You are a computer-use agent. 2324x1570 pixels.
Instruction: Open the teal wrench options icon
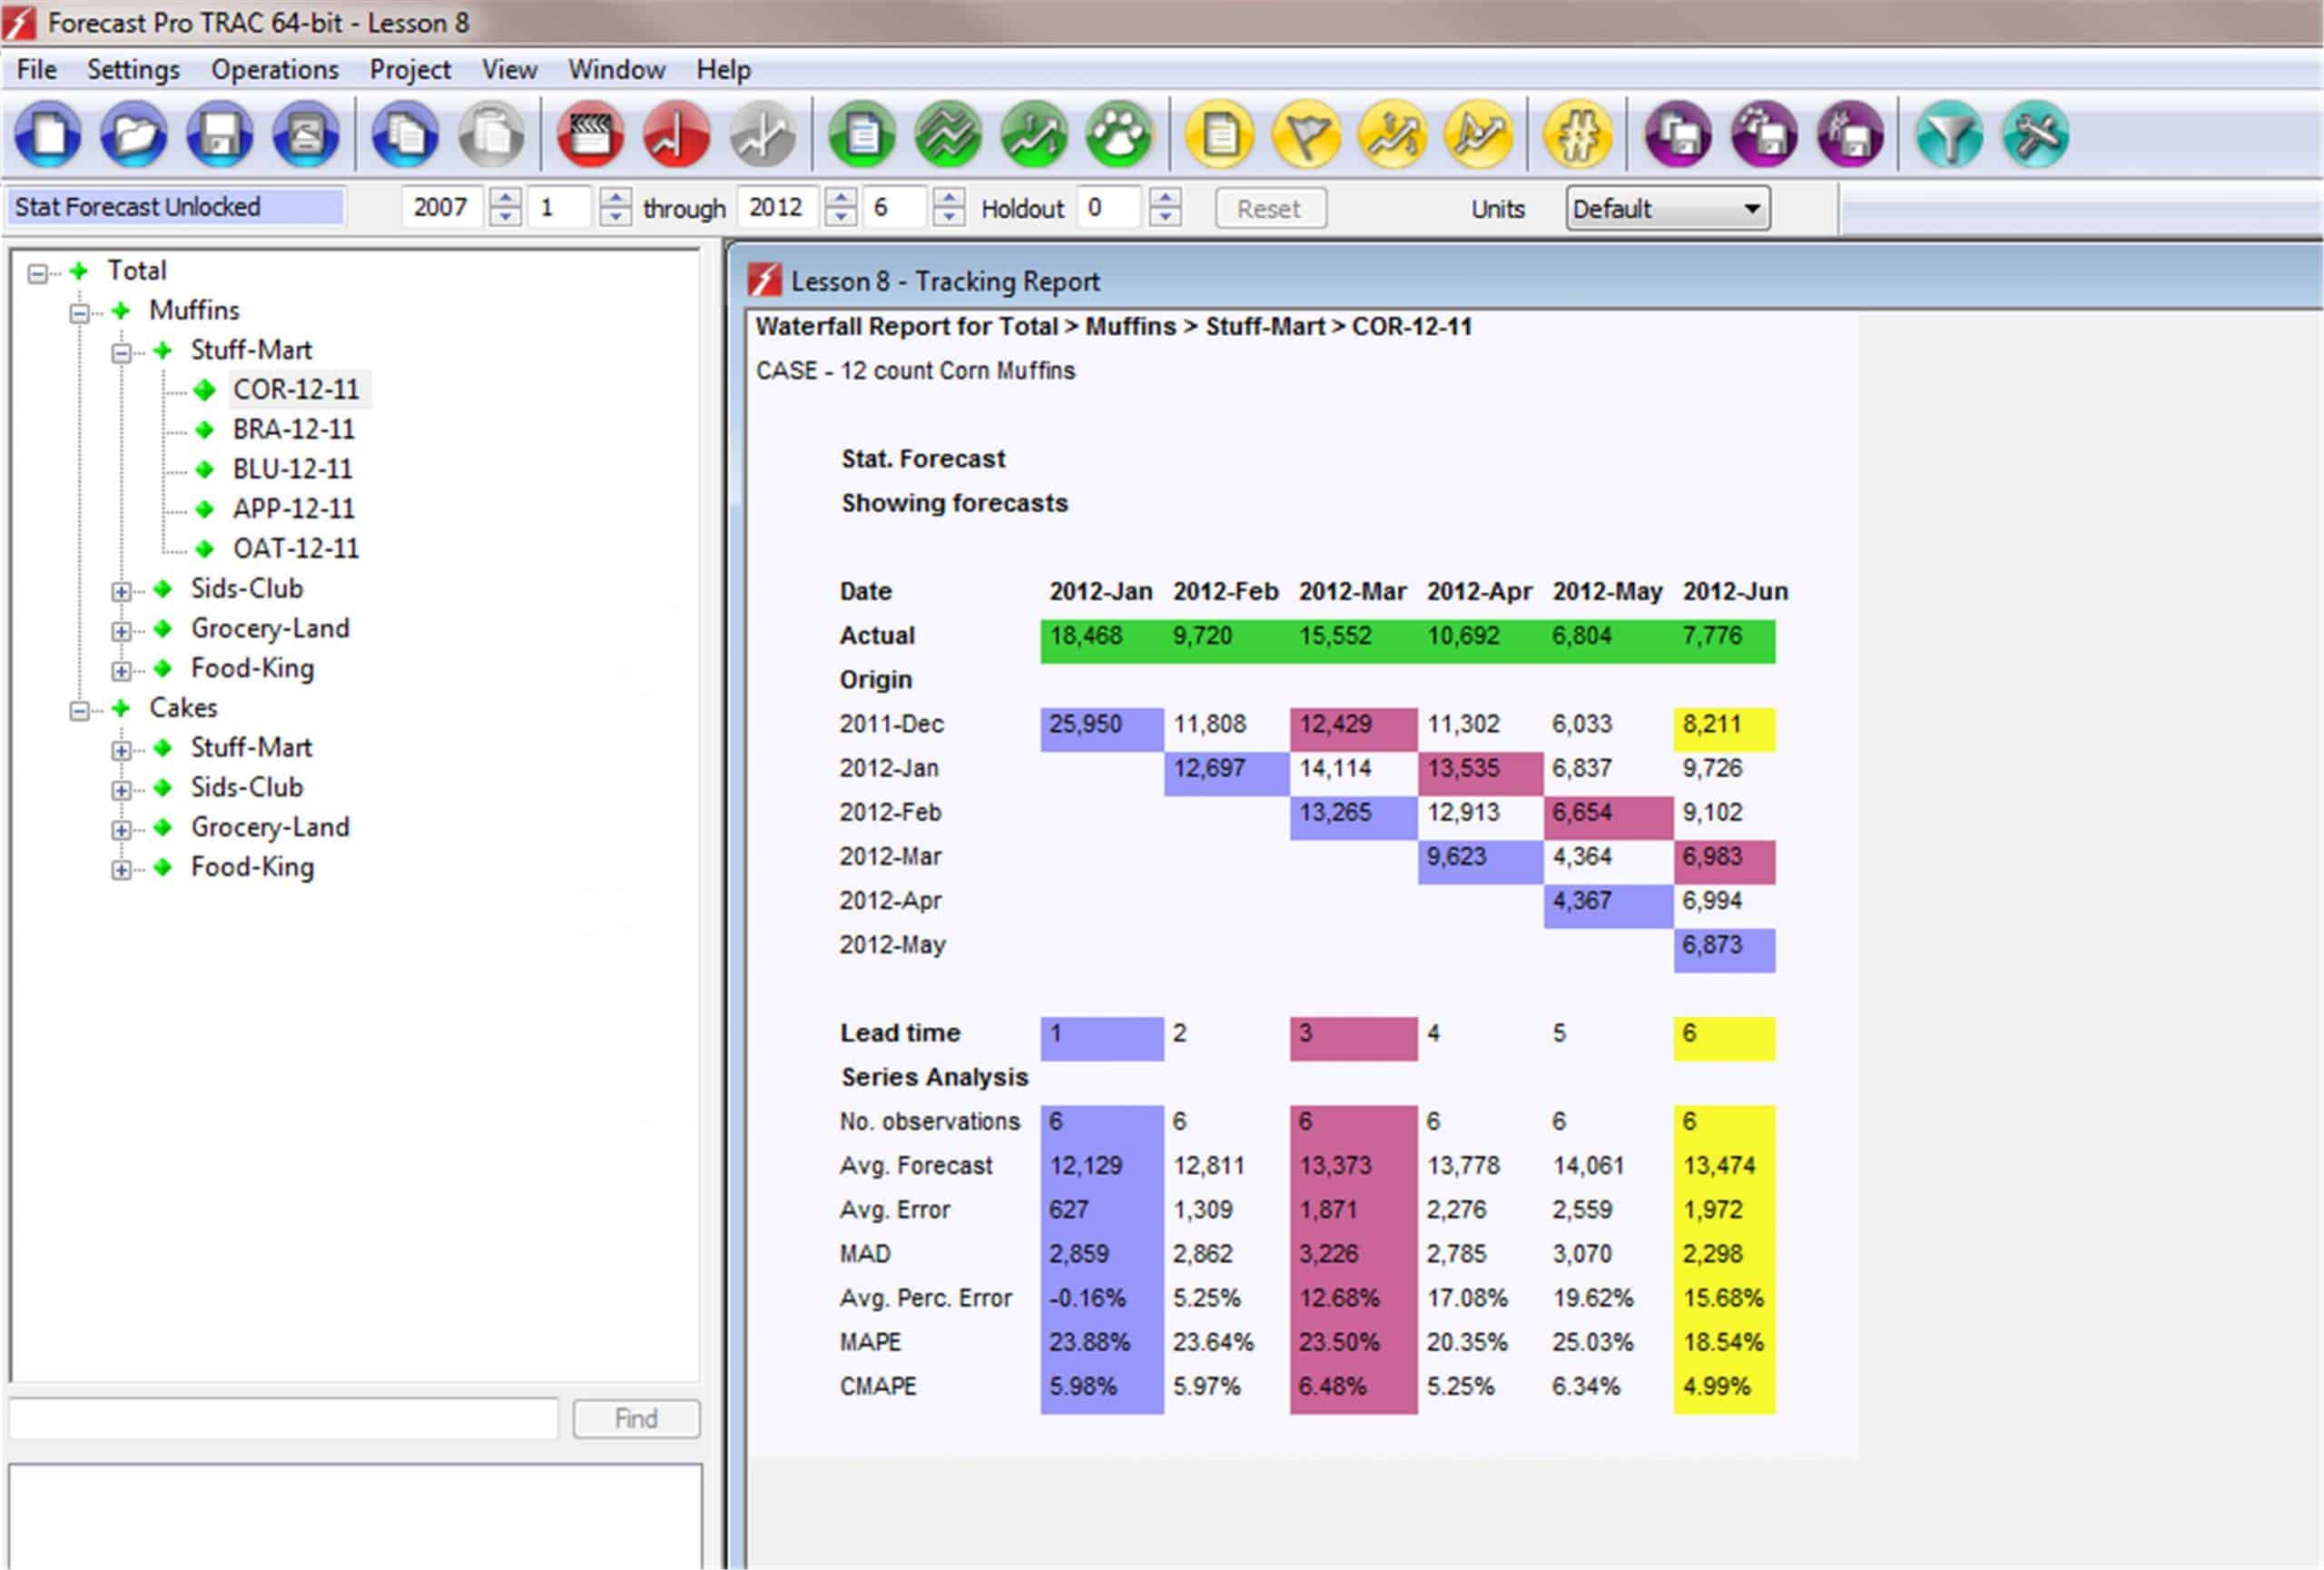tap(2036, 134)
